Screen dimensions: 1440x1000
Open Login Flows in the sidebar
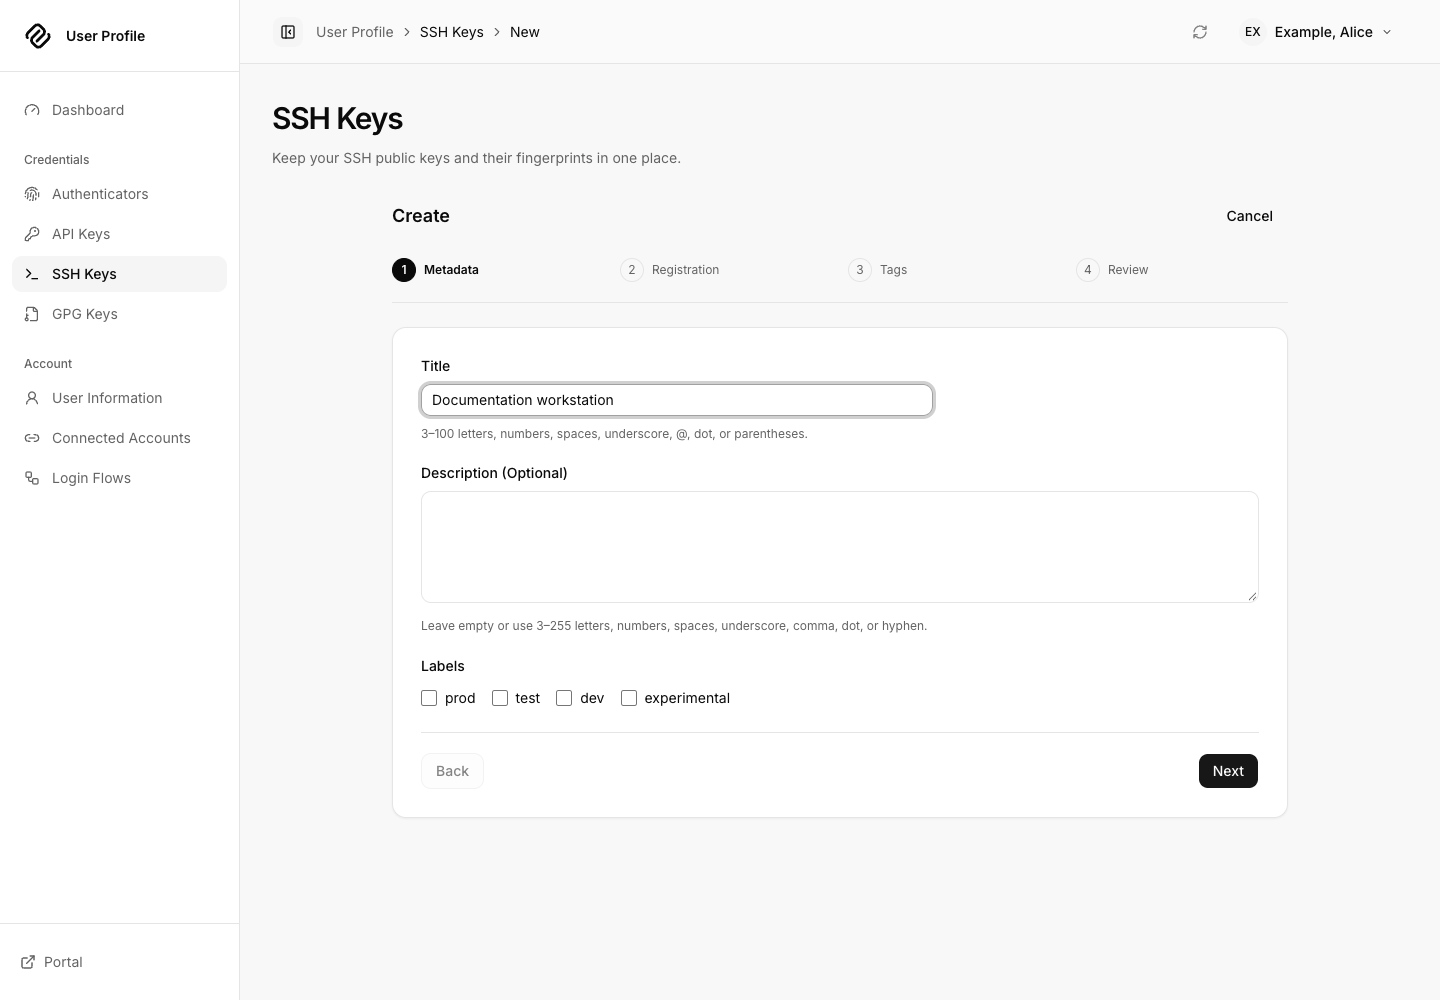point(119,478)
